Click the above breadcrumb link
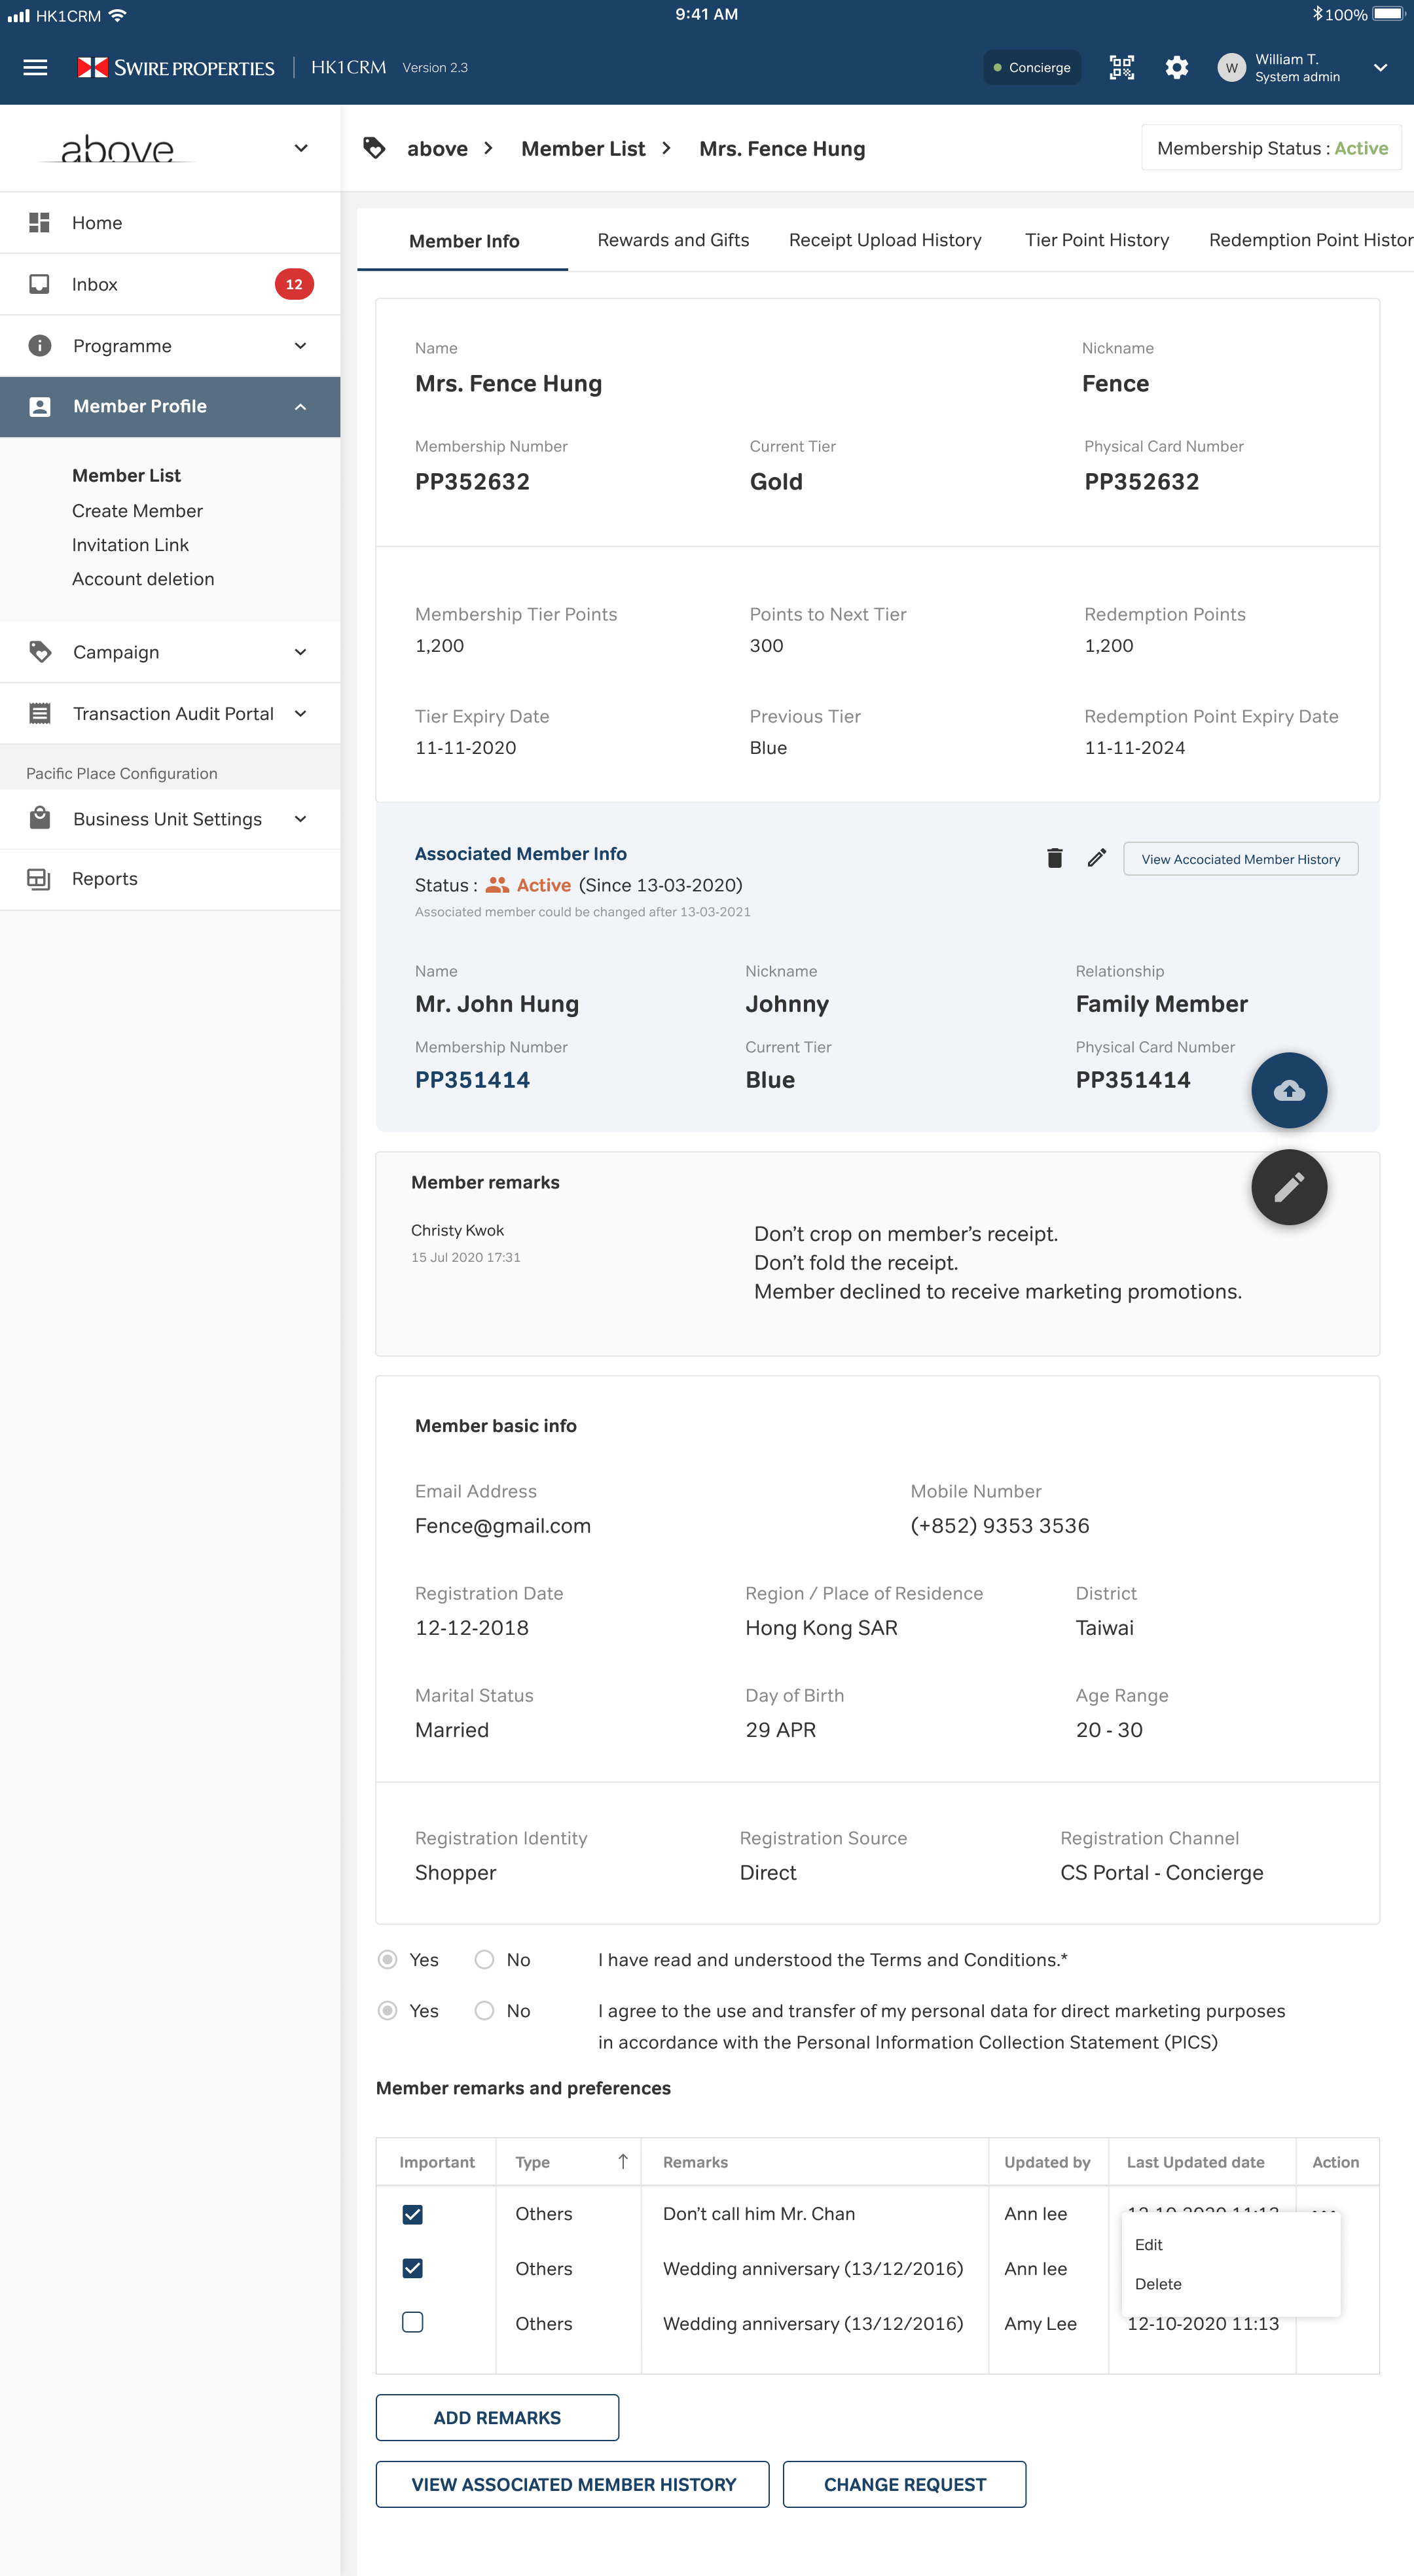 [x=437, y=148]
